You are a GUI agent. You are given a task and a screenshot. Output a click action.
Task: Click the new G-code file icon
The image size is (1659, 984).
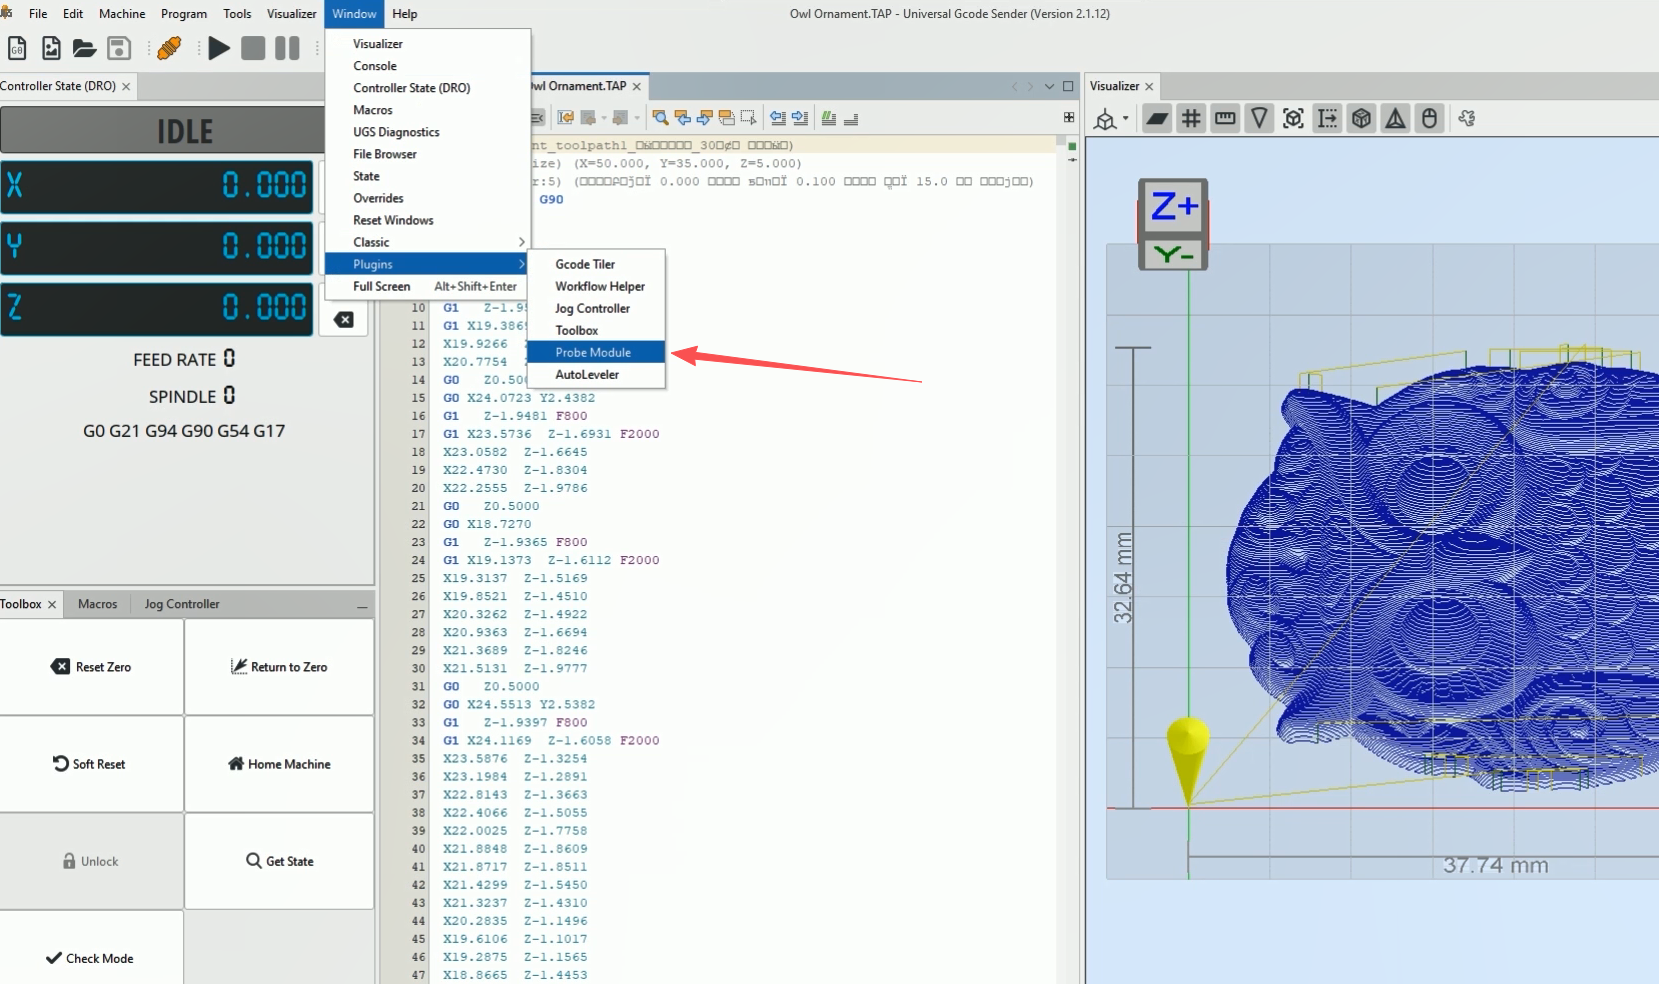pos(17,48)
